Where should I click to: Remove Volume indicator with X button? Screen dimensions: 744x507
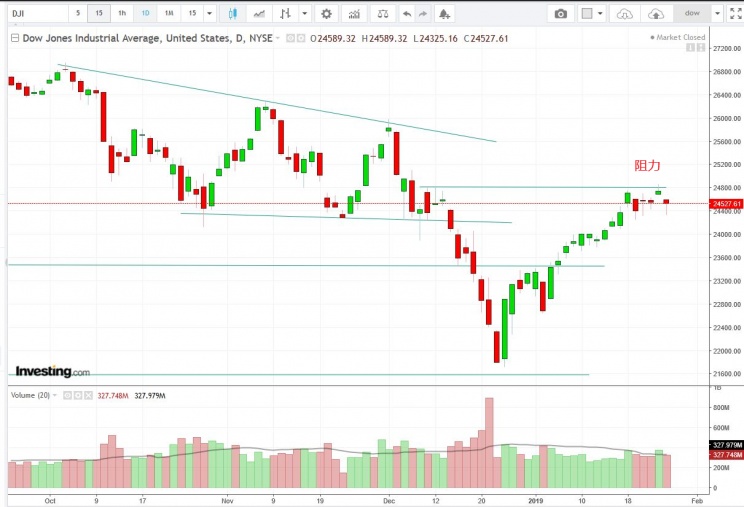click(88, 395)
